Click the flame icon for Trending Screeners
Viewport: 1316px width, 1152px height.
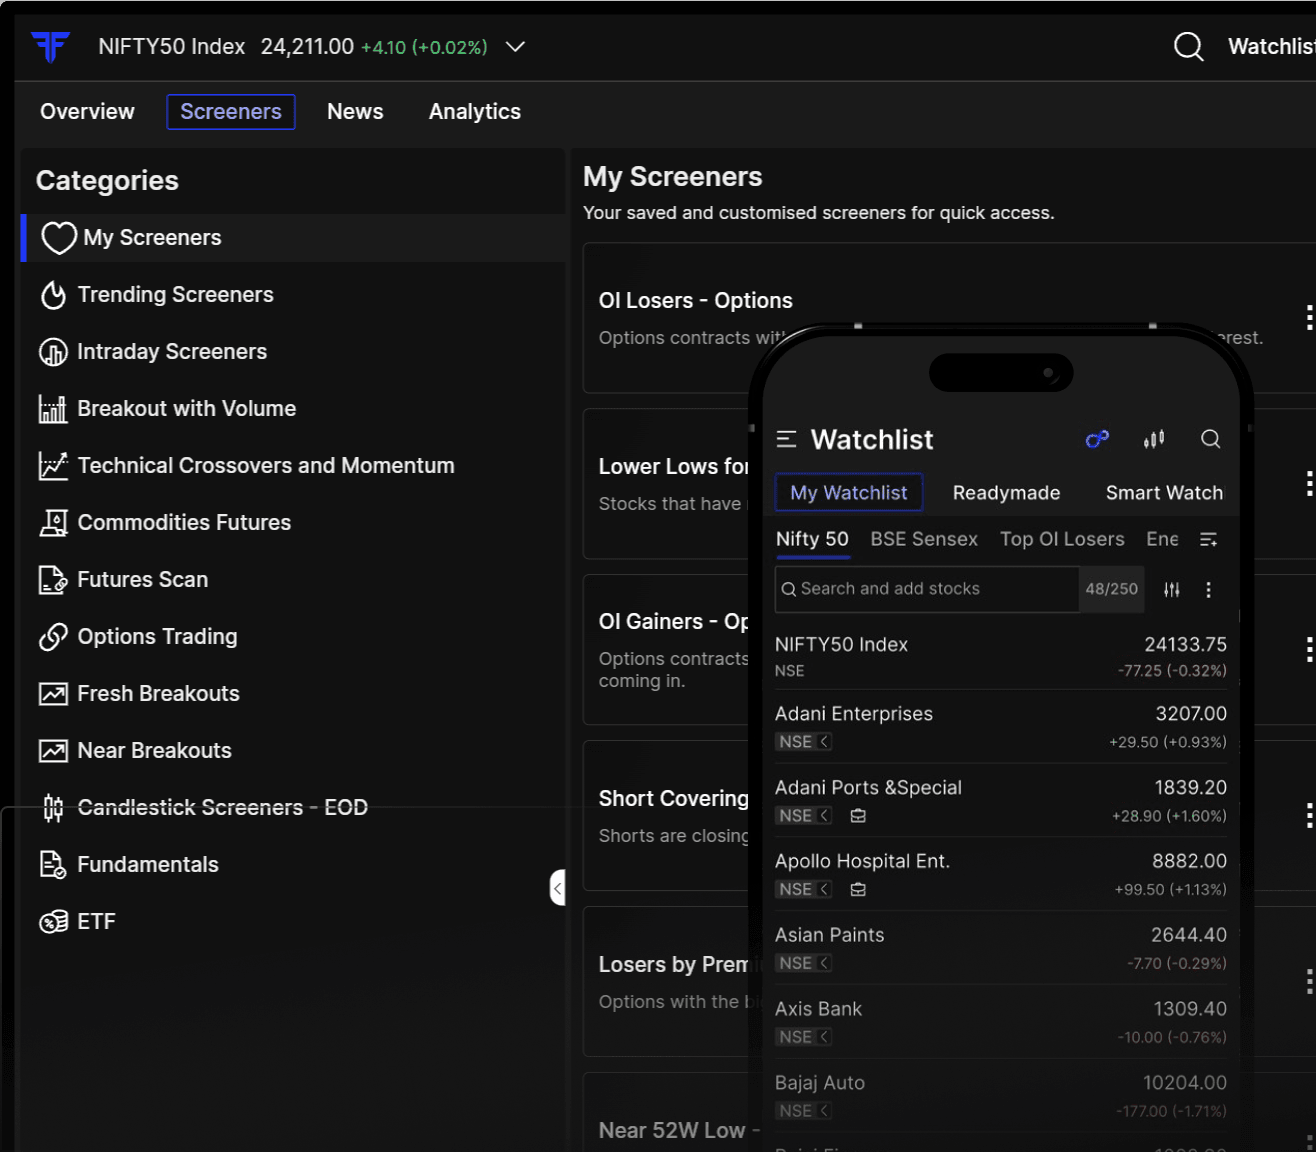53,295
